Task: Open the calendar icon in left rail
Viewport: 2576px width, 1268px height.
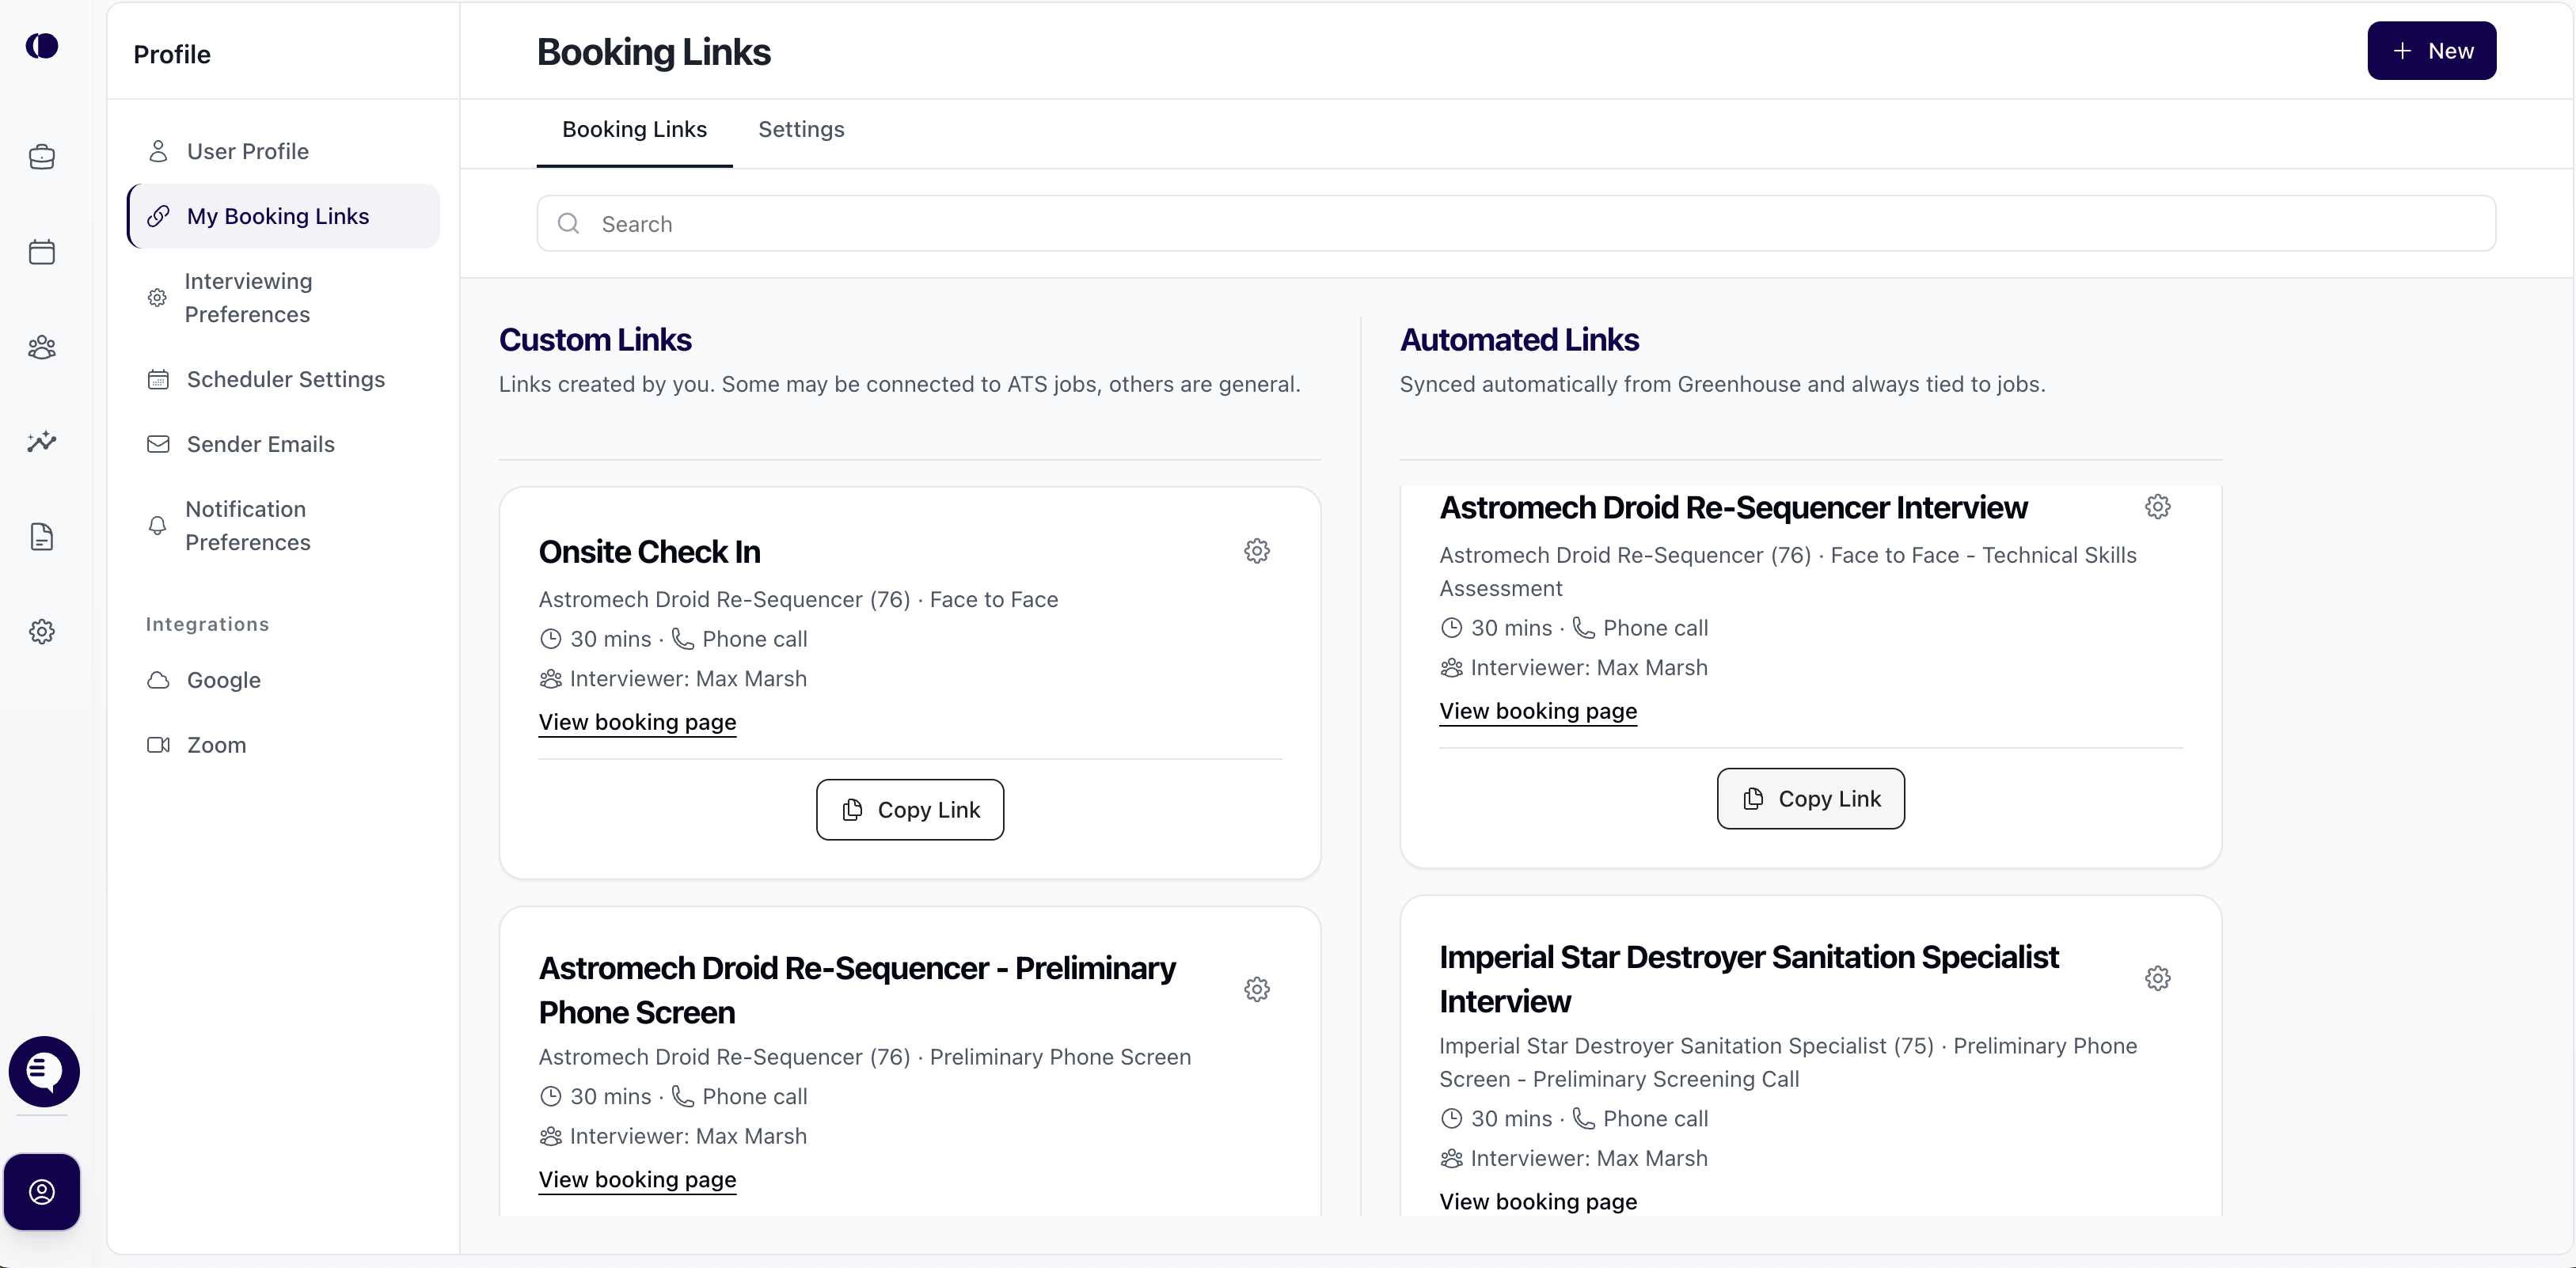Action: [42, 252]
